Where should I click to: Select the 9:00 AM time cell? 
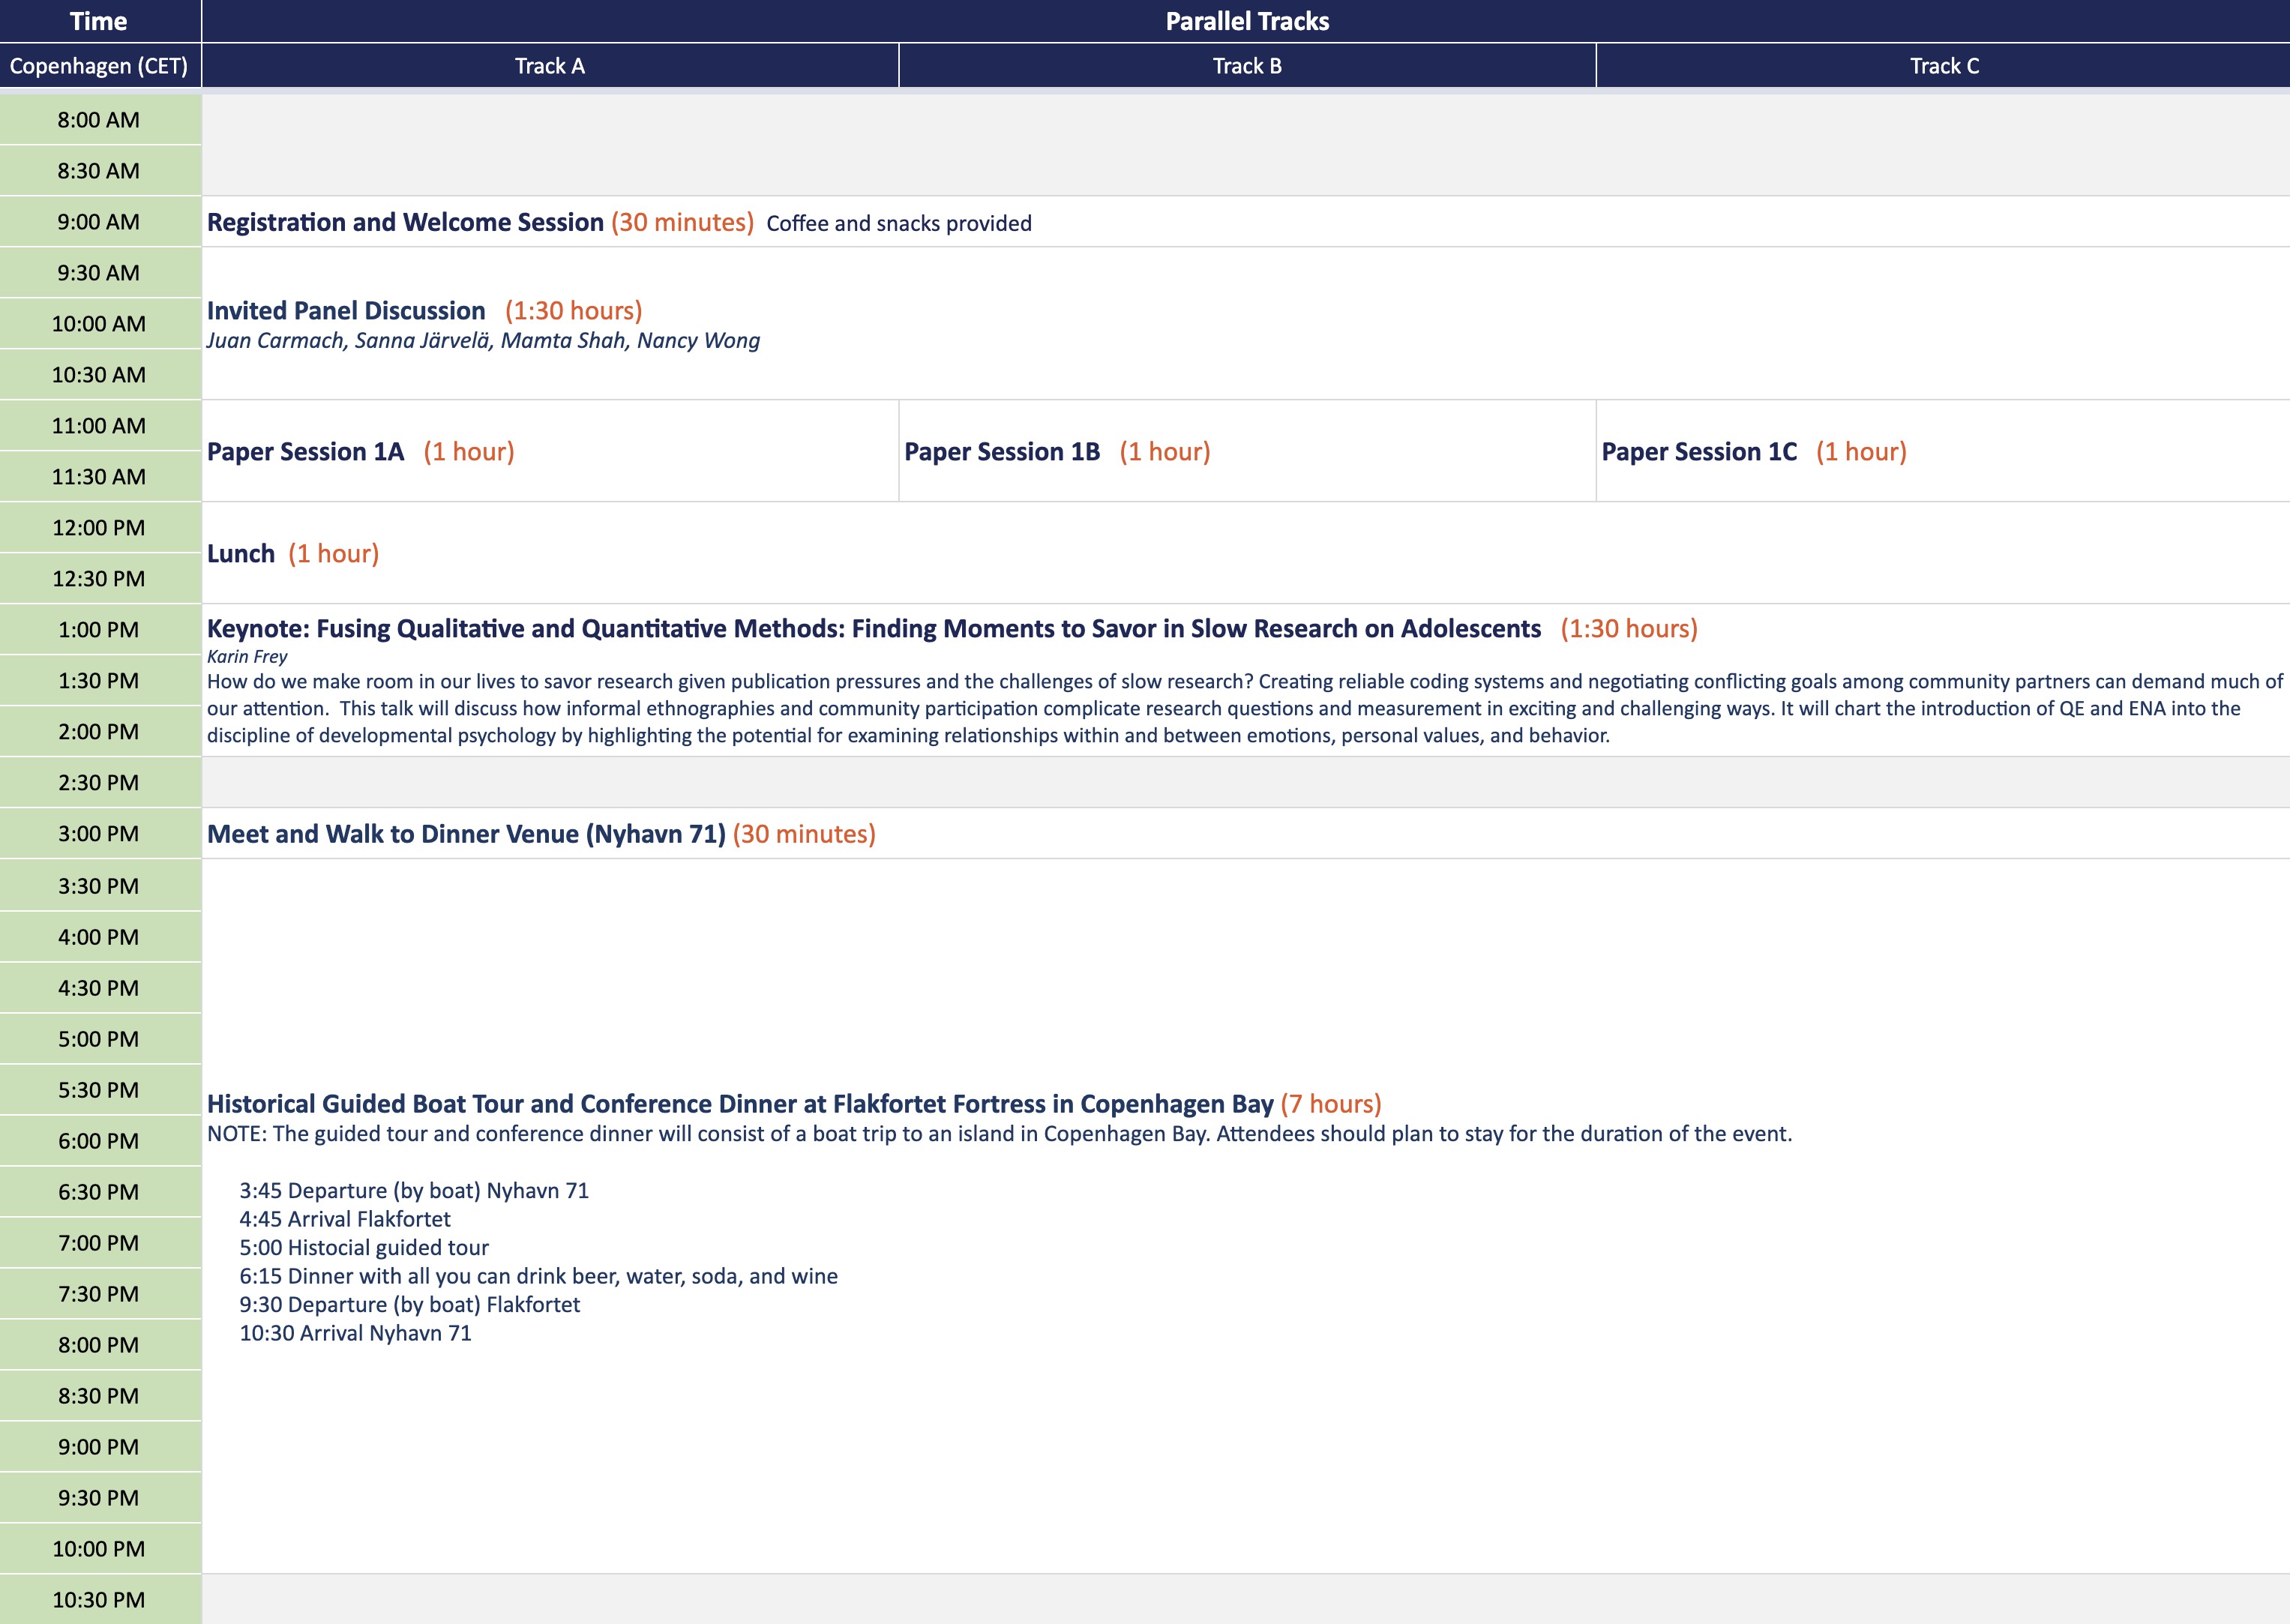(x=99, y=222)
